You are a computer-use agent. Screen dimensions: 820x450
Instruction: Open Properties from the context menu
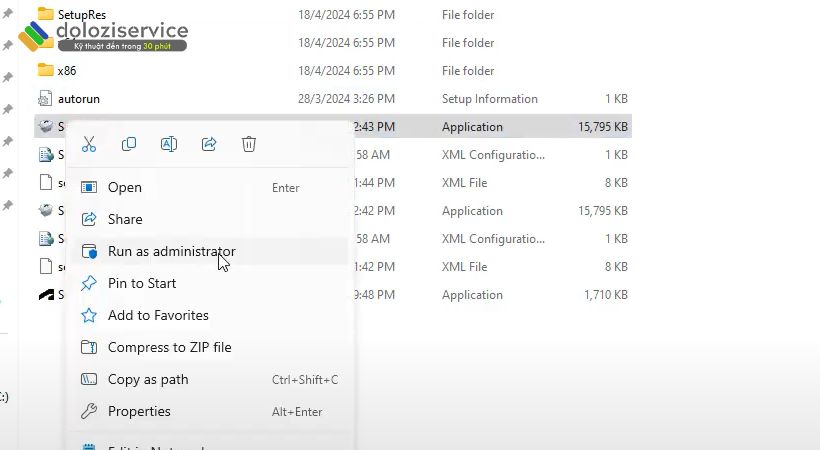point(209,411)
